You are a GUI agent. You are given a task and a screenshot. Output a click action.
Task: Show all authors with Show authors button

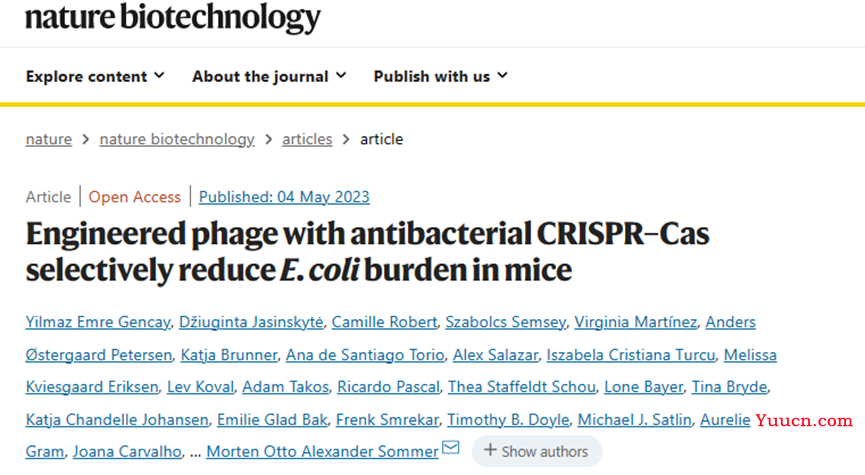coord(537,451)
